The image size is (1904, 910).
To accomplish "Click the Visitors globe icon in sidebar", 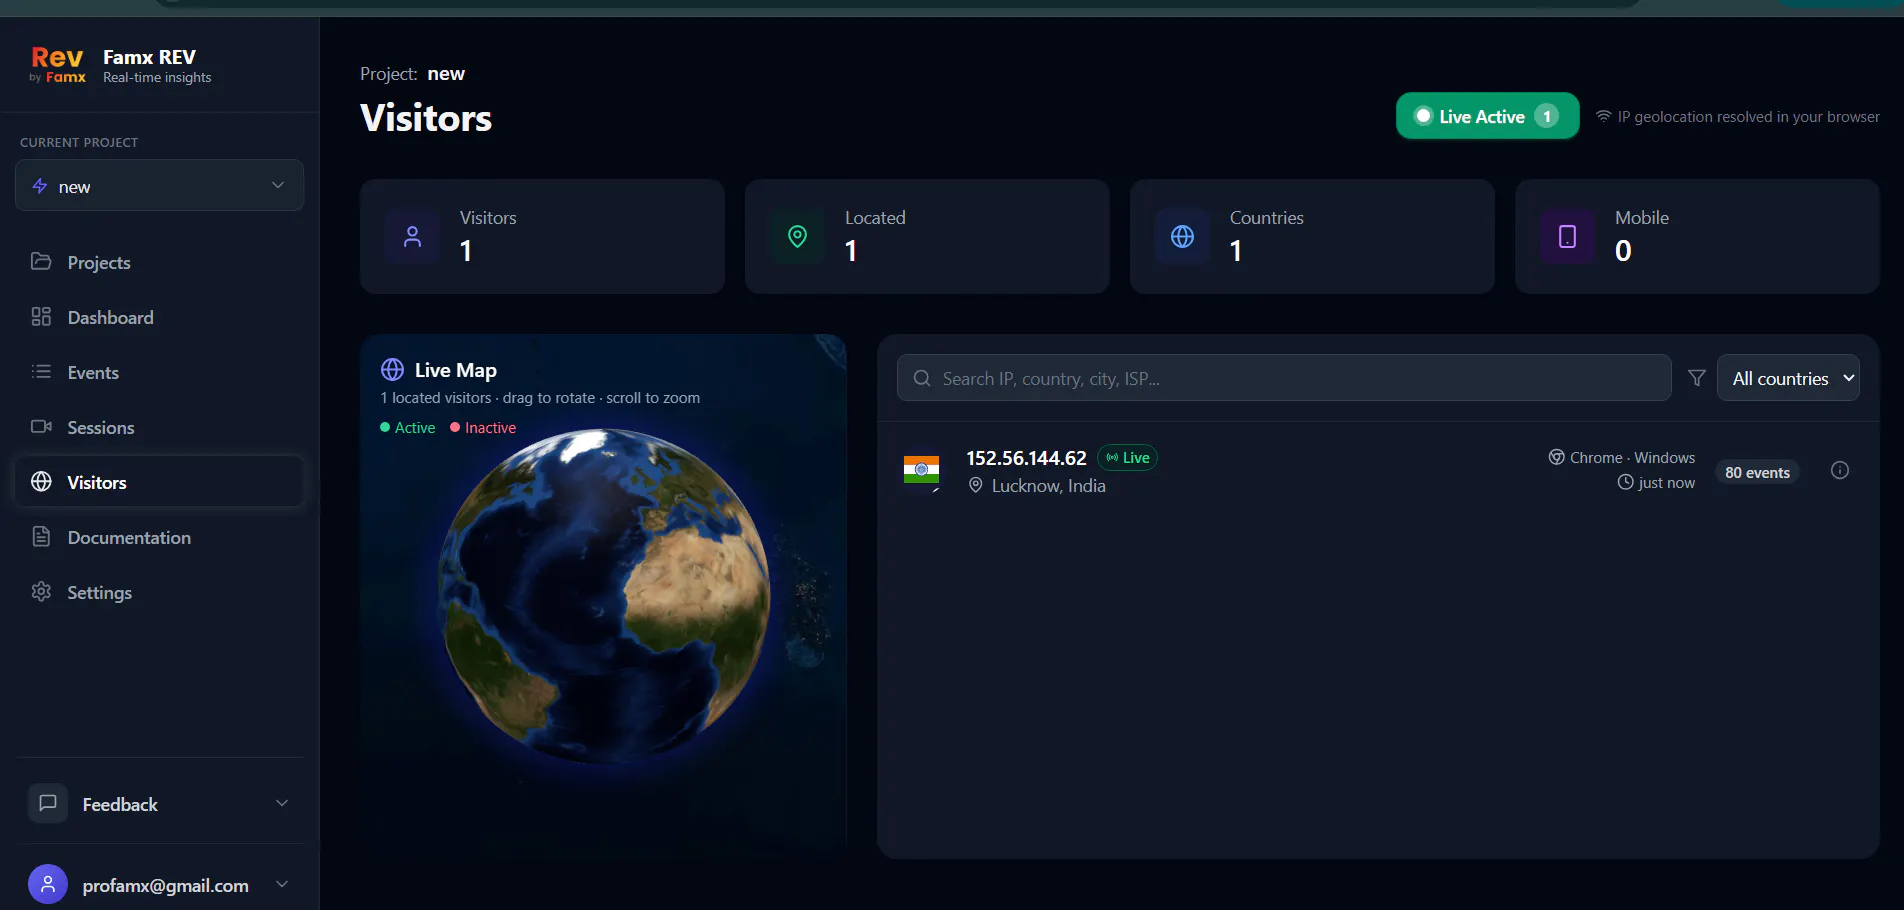I will pos(41,481).
